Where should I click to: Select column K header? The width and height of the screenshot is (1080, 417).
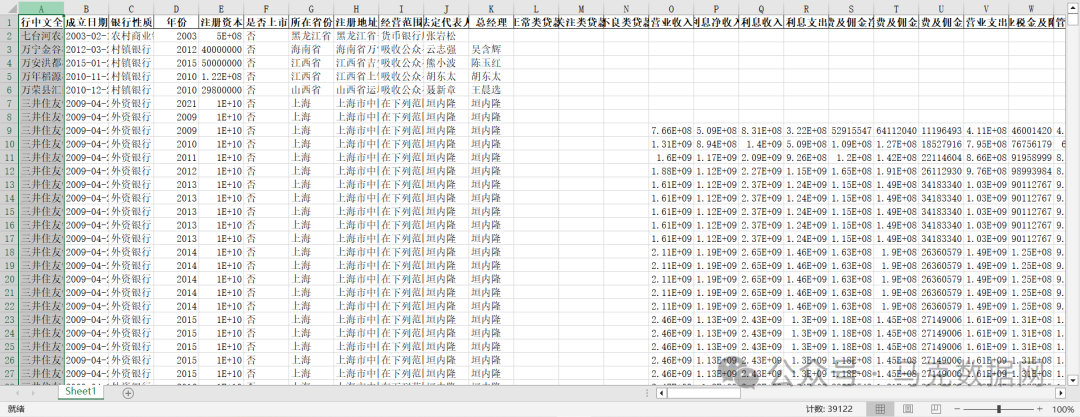pos(490,9)
